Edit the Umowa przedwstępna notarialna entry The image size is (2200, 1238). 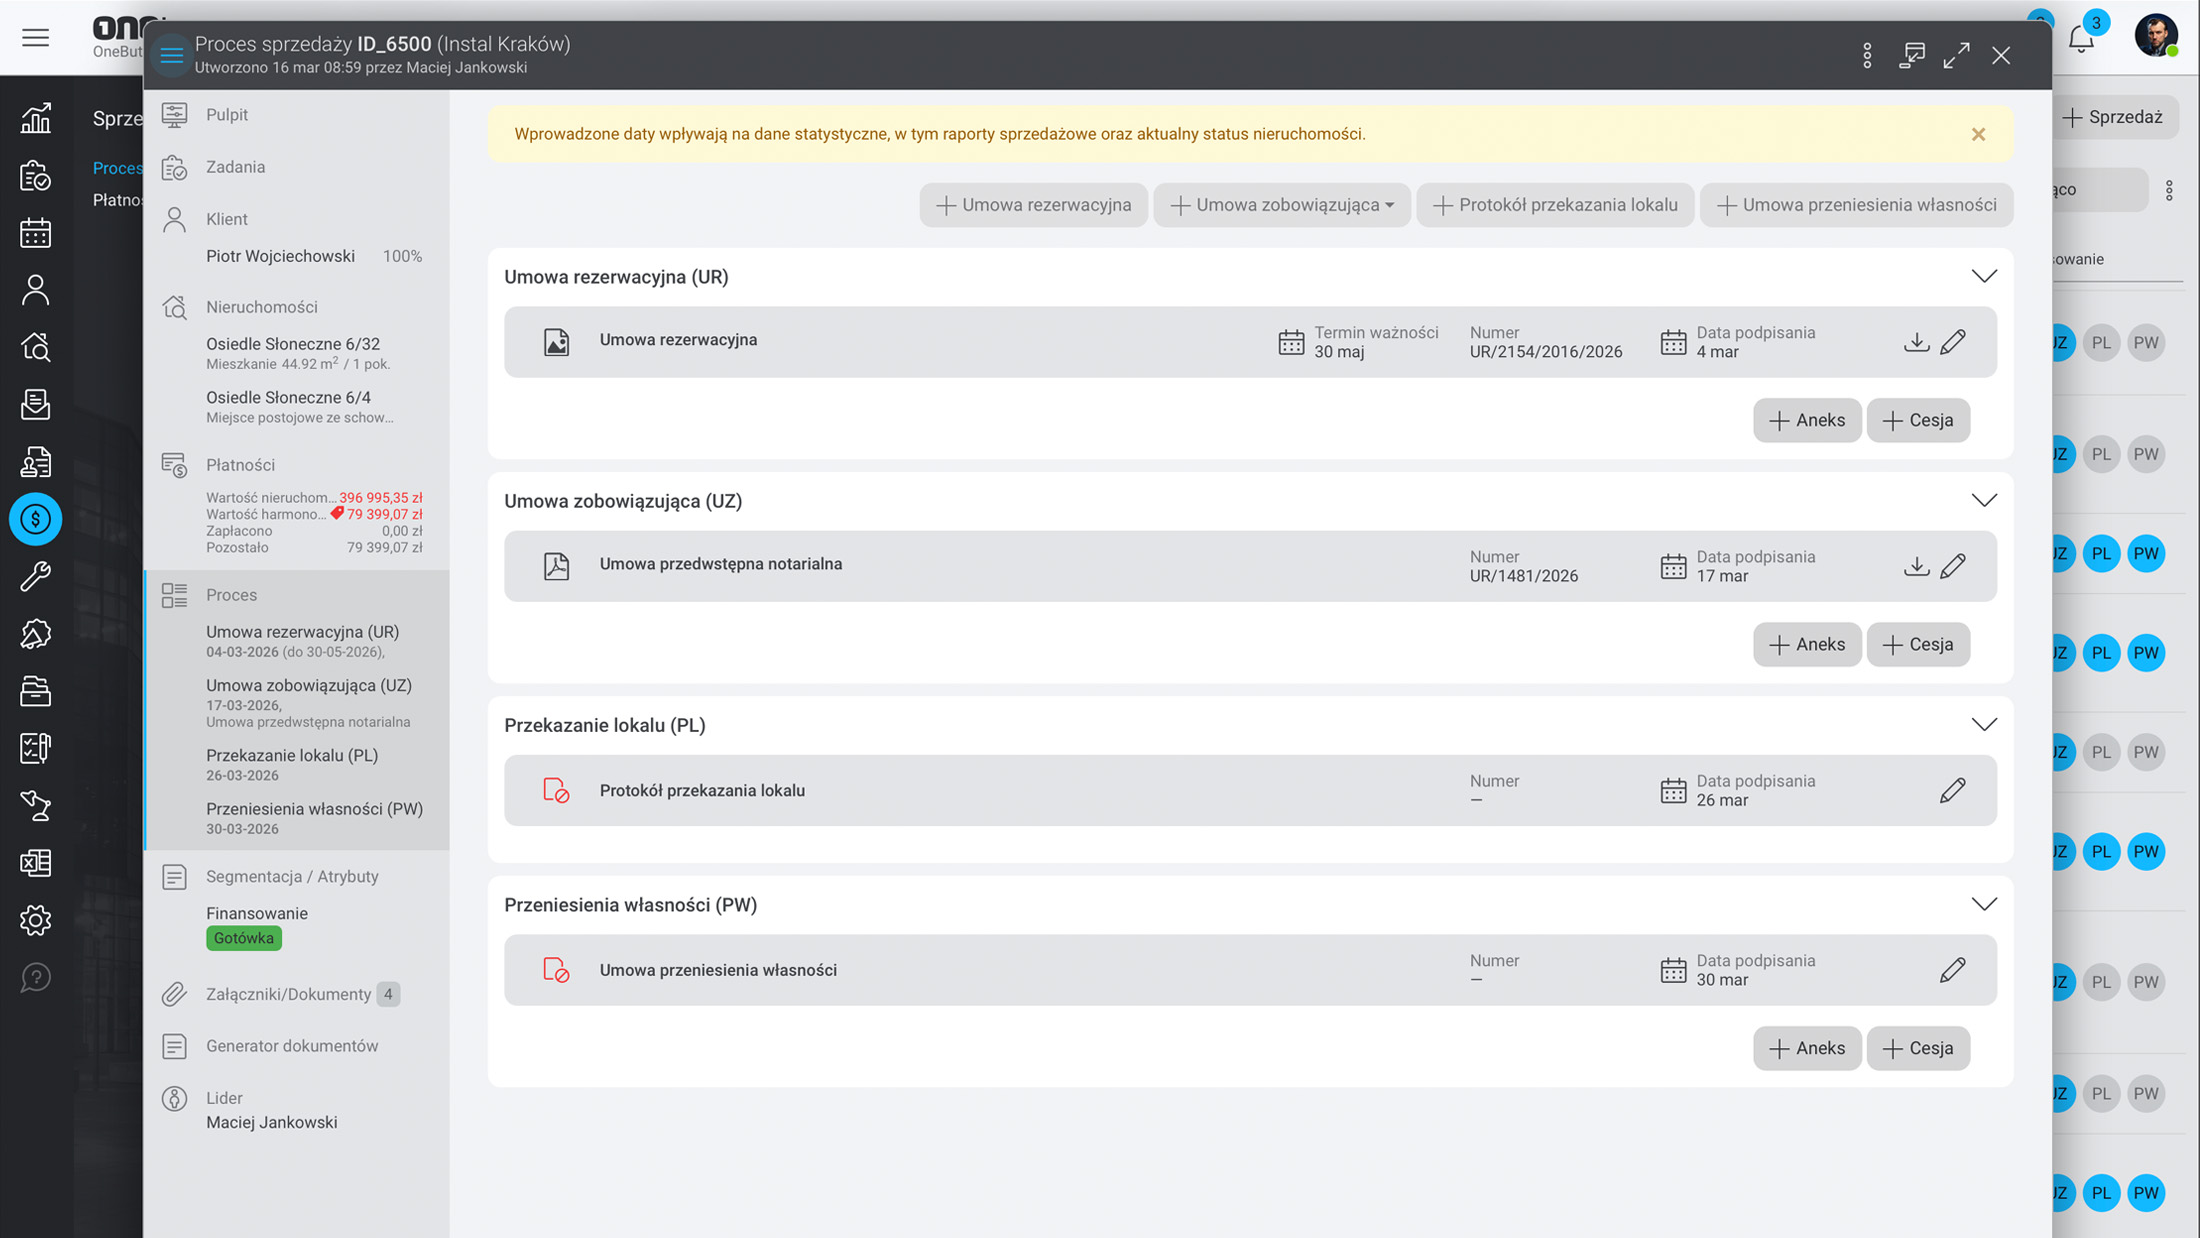pyautogui.click(x=1953, y=566)
